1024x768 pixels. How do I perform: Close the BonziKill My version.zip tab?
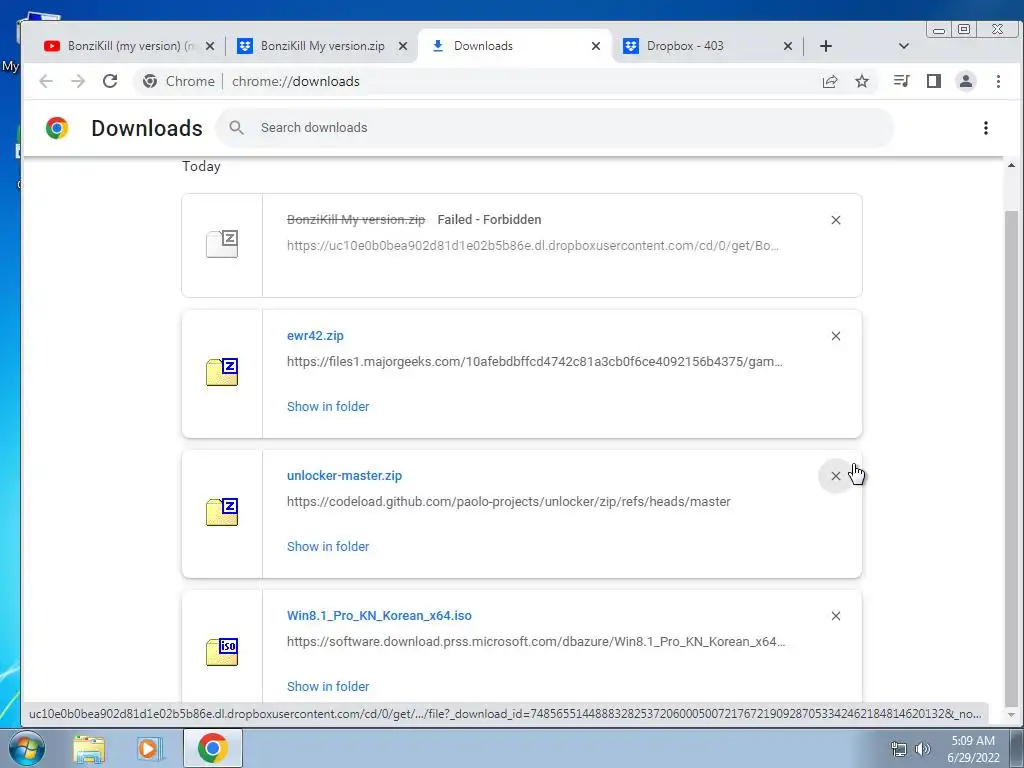click(x=403, y=46)
